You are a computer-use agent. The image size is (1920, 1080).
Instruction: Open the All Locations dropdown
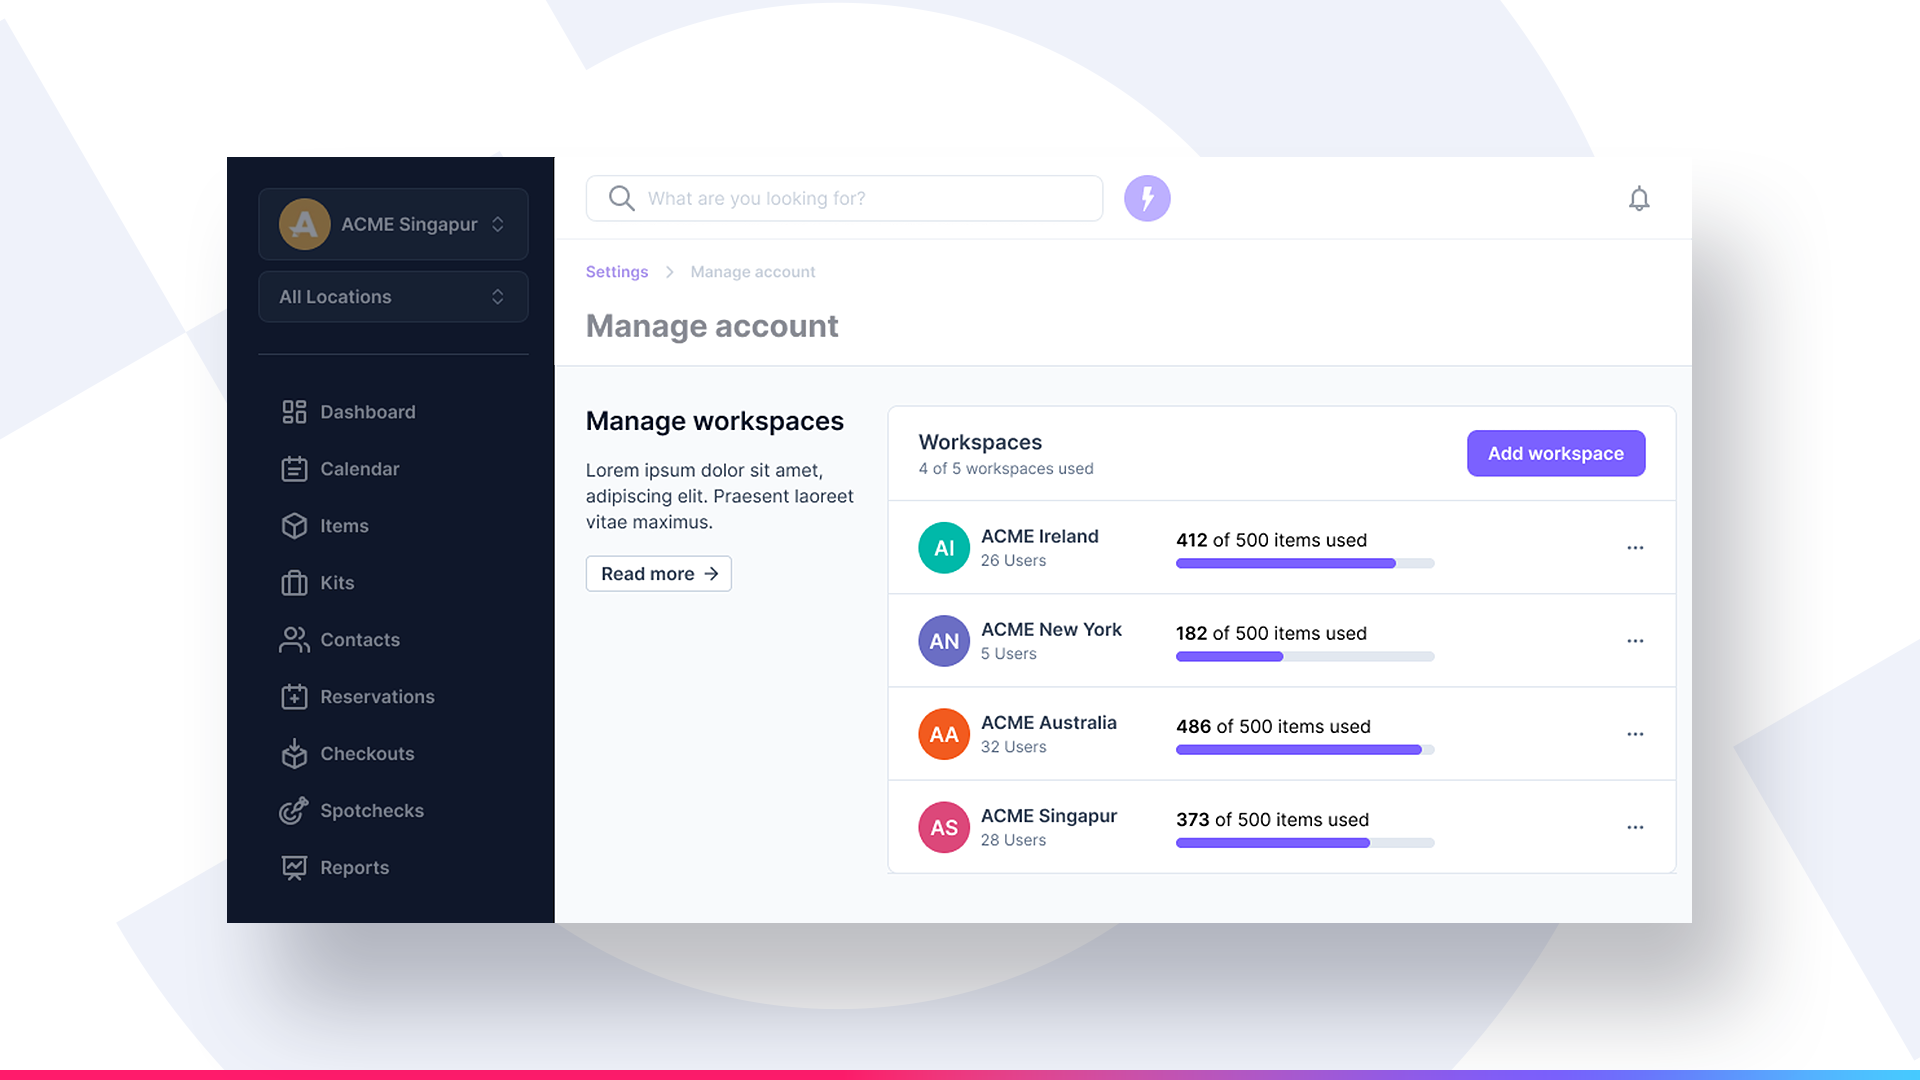click(x=392, y=295)
